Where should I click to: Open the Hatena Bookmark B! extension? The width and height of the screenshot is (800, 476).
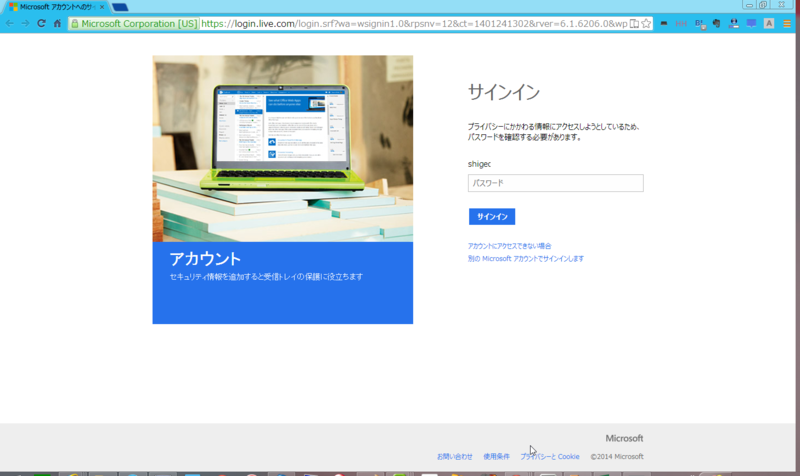[x=700, y=24]
